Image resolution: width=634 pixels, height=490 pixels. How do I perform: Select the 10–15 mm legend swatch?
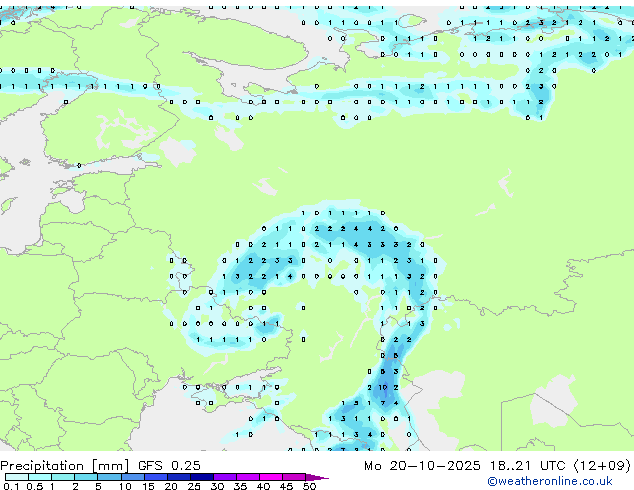click(x=132, y=477)
